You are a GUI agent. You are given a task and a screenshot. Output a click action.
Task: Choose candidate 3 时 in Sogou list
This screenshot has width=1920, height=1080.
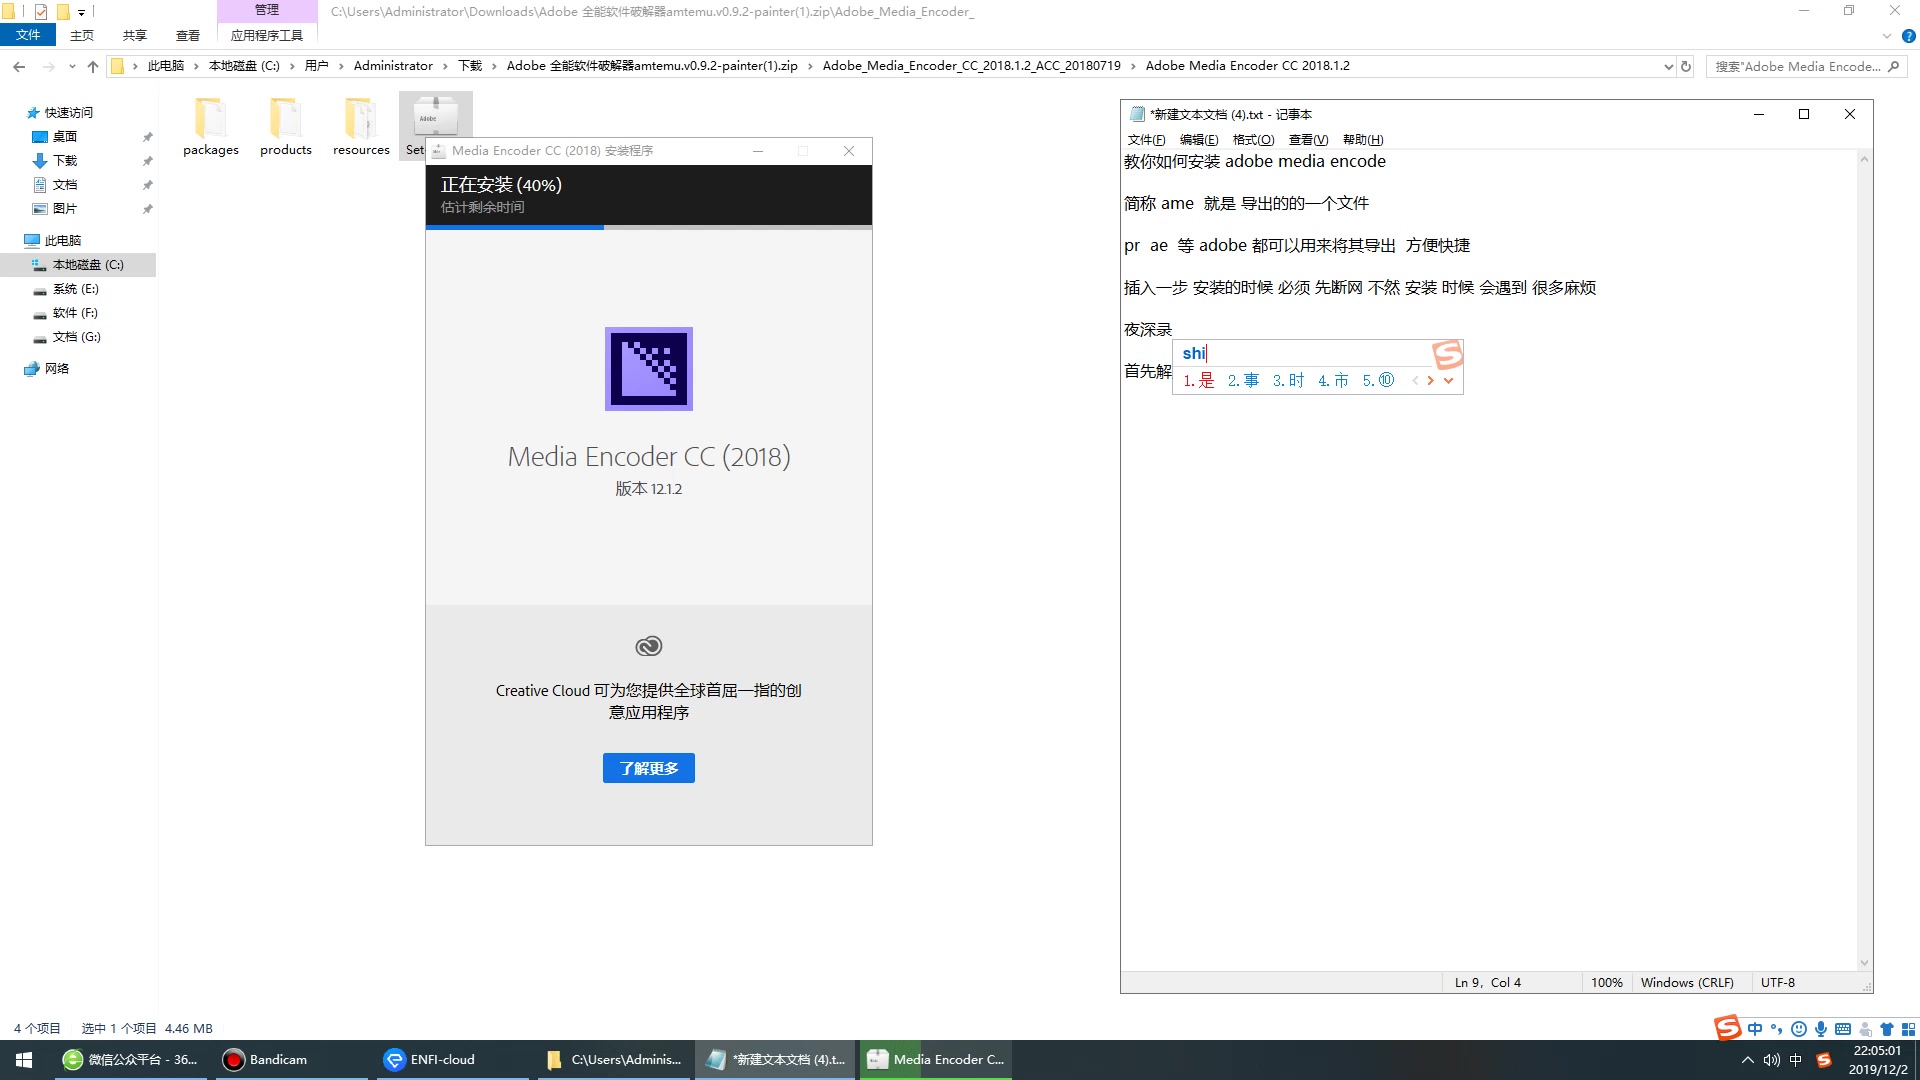(1288, 380)
